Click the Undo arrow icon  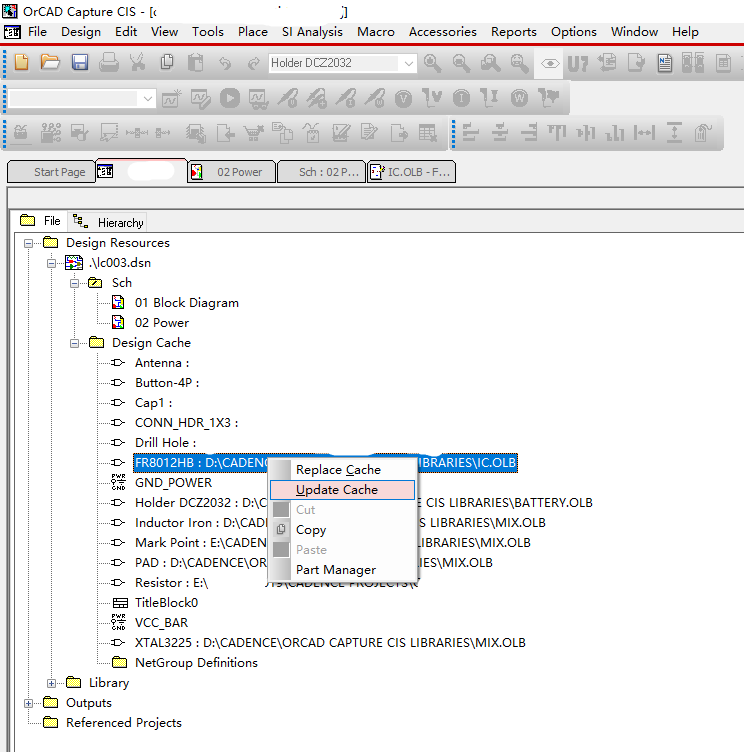pyautogui.click(x=224, y=63)
